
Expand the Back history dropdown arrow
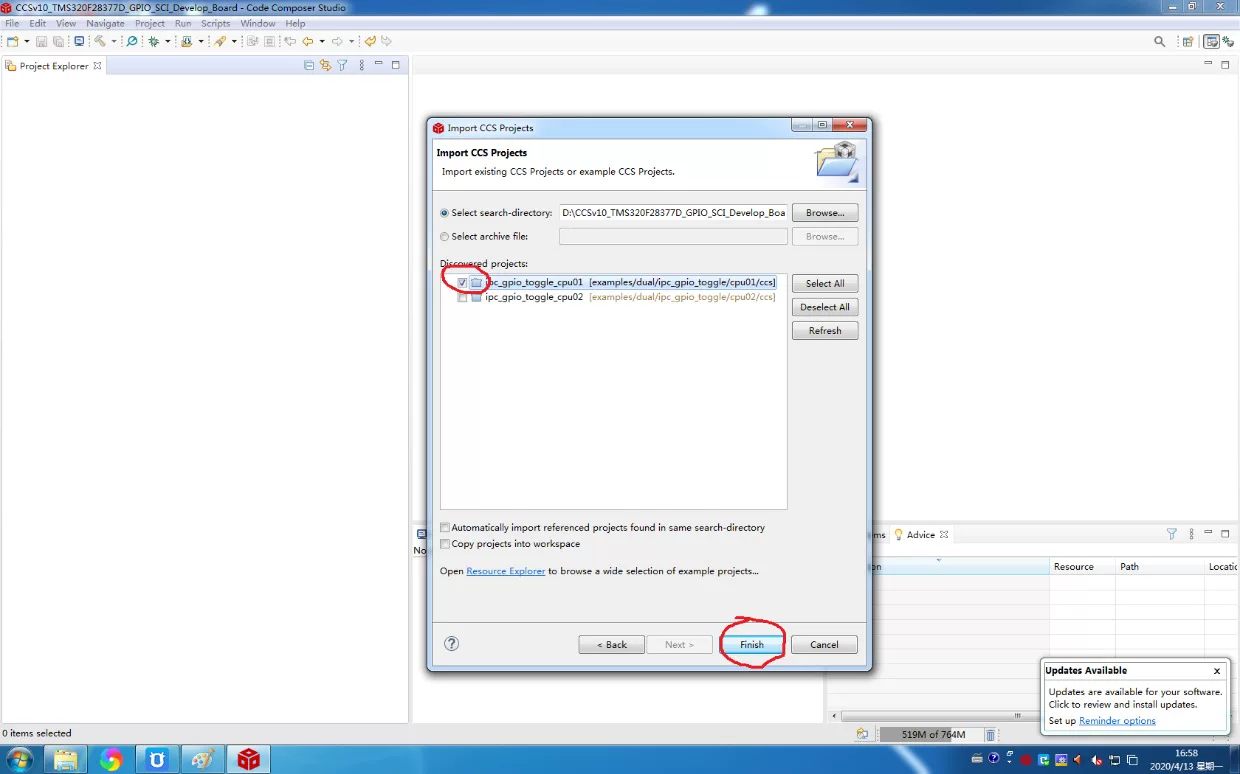[322, 41]
